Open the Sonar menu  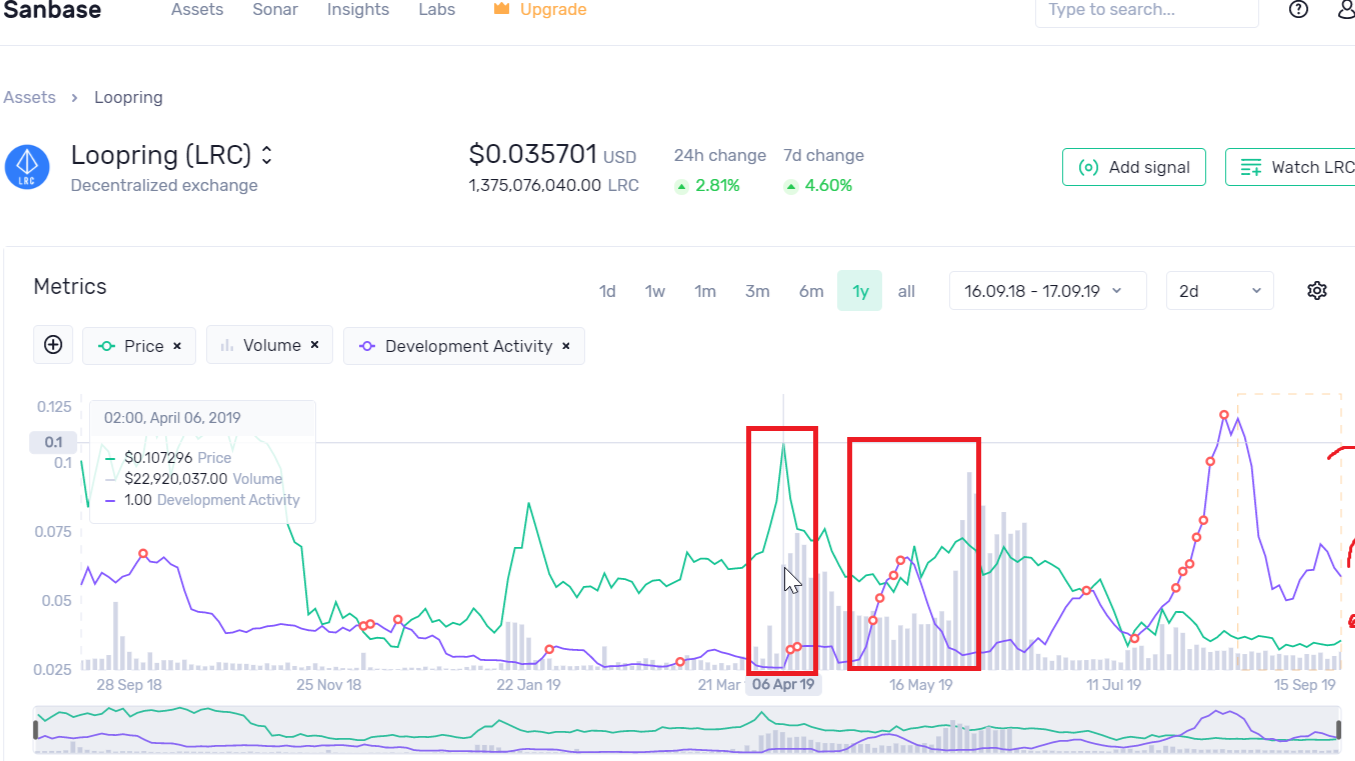pos(275,9)
